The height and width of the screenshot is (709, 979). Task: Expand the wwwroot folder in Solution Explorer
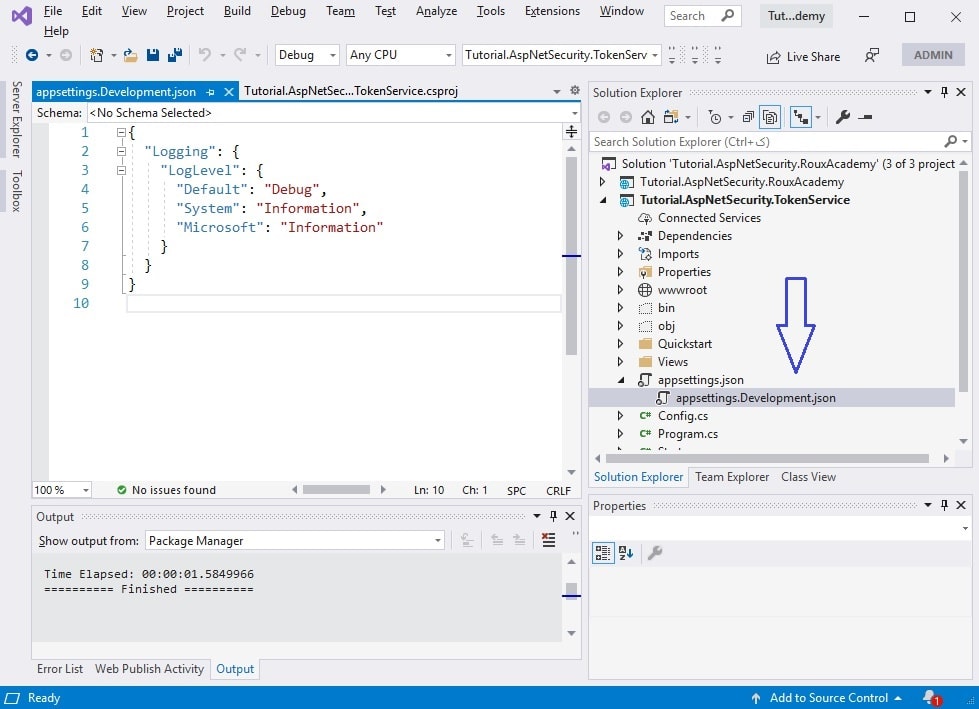coord(620,290)
